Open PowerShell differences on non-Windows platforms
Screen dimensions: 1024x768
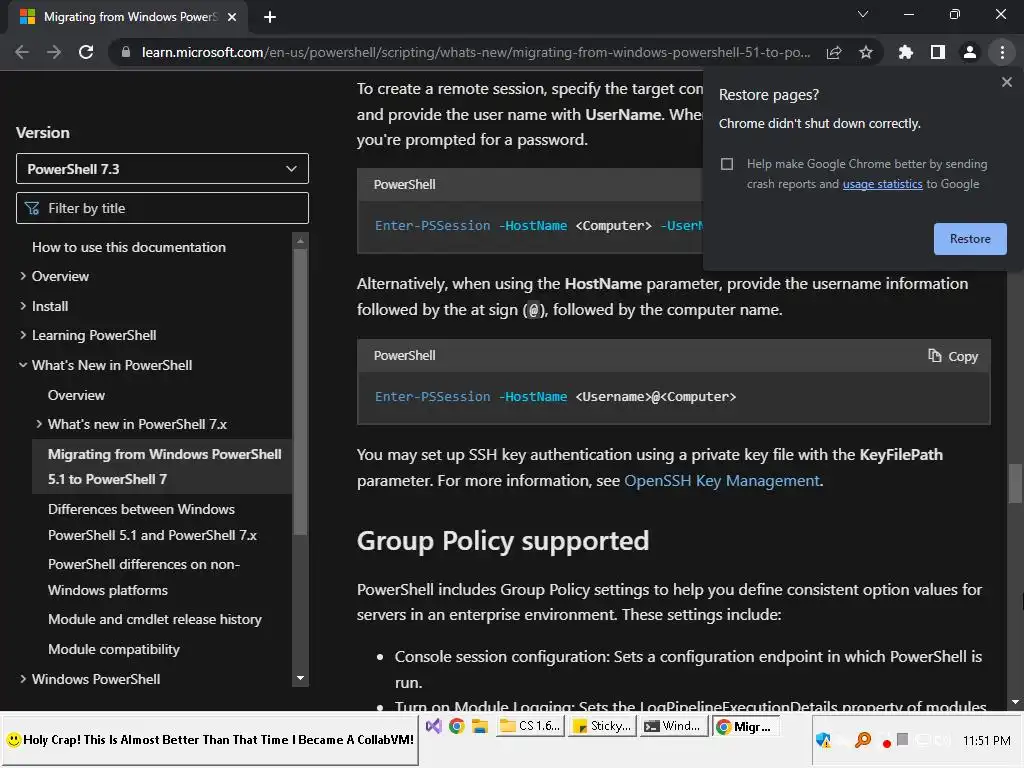[144, 577]
